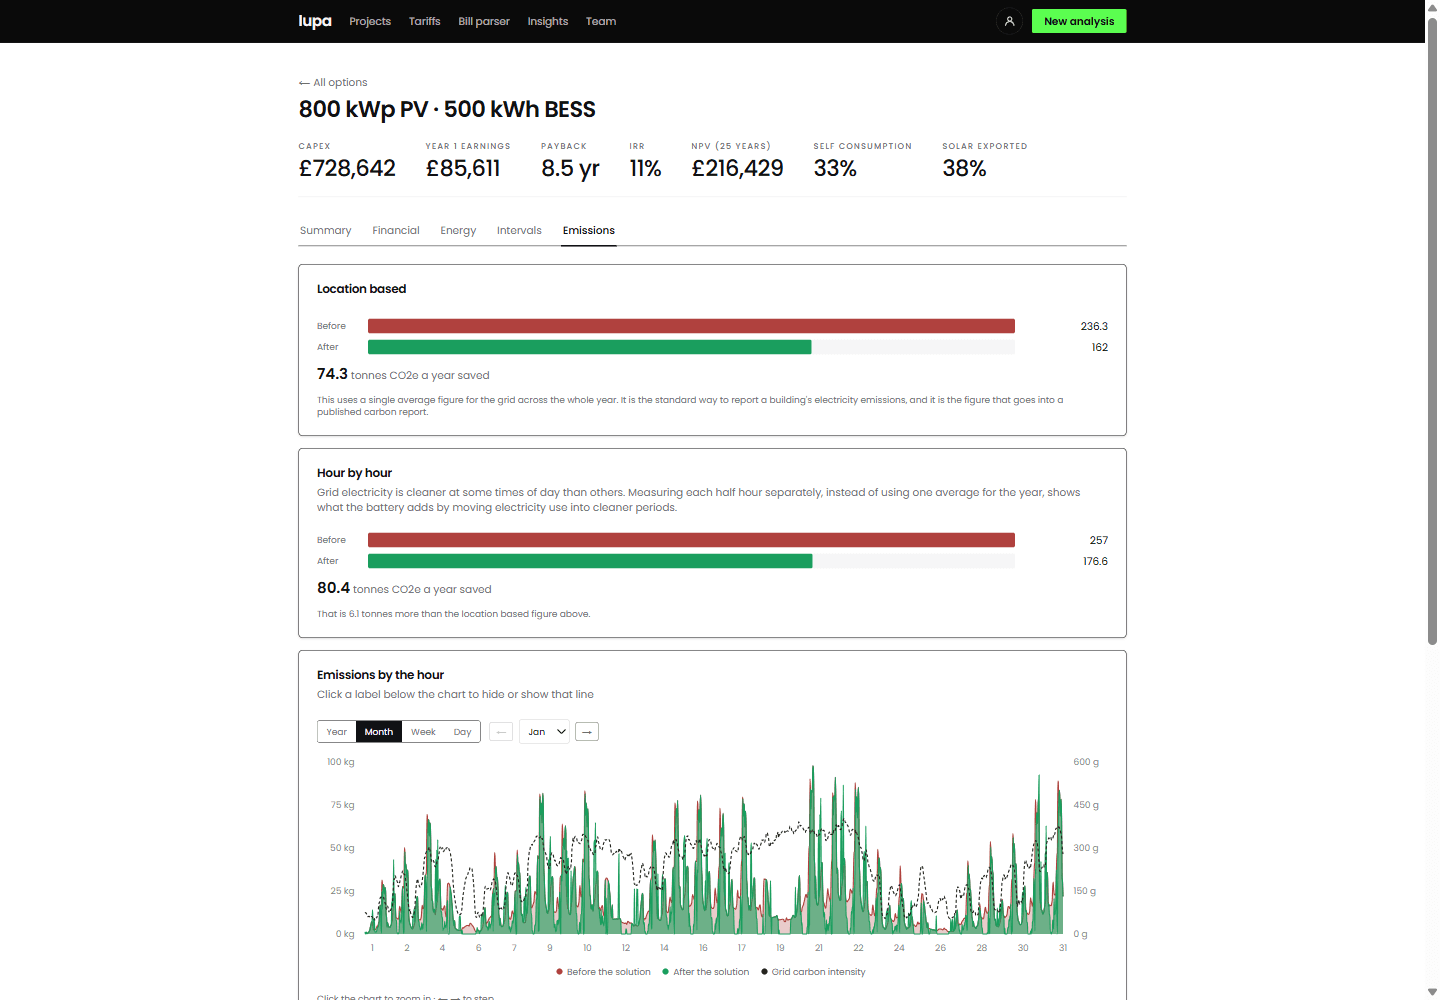Click the IRR value 11%
This screenshot has width=1440, height=1000.
(x=646, y=169)
